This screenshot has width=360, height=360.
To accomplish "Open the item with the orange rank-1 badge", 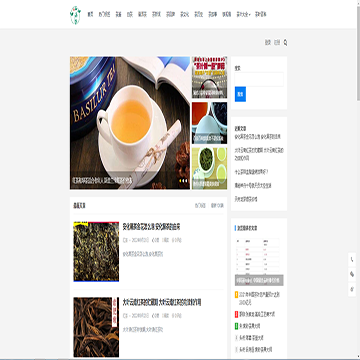I will (258, 299).
